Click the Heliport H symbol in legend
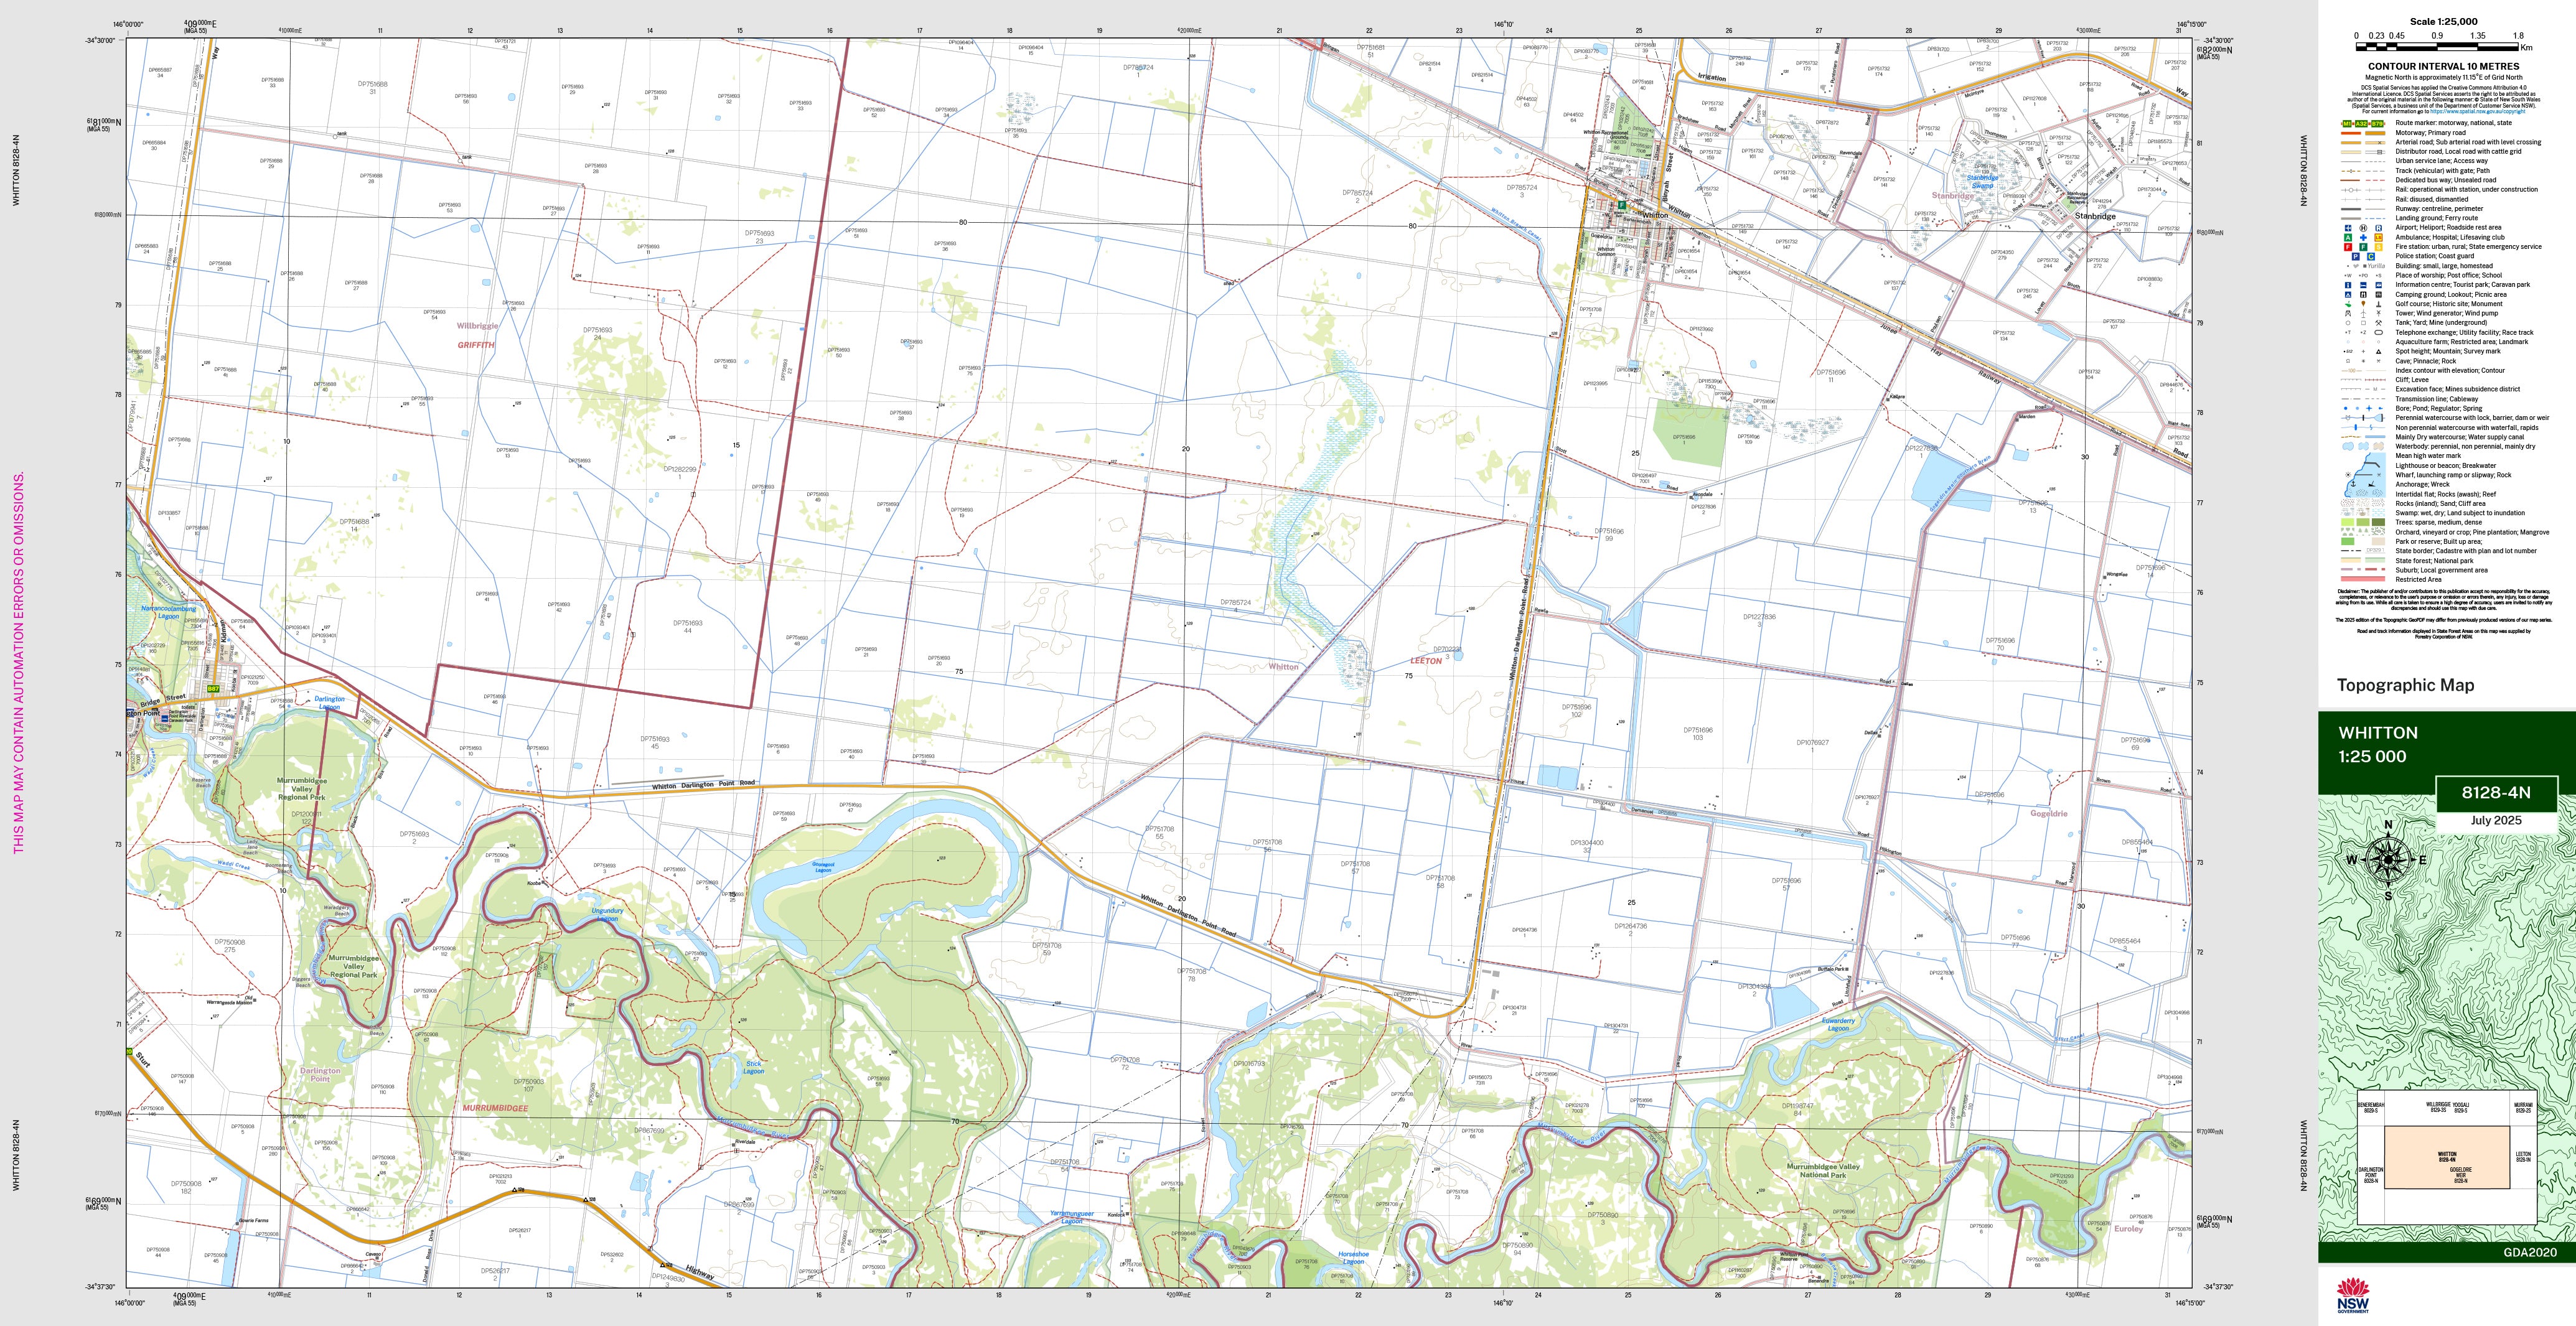This screenshot has width=2576, height=1326. (2363, 228)
